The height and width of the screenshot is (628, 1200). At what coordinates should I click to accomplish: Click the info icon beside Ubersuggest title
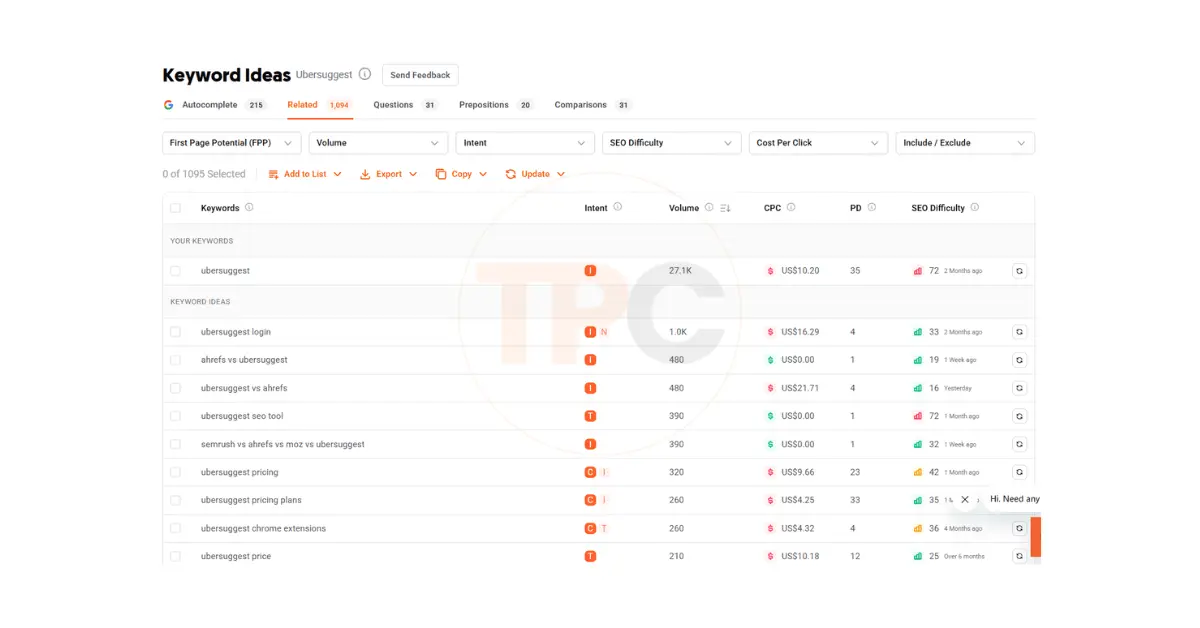tap(365, 74)
